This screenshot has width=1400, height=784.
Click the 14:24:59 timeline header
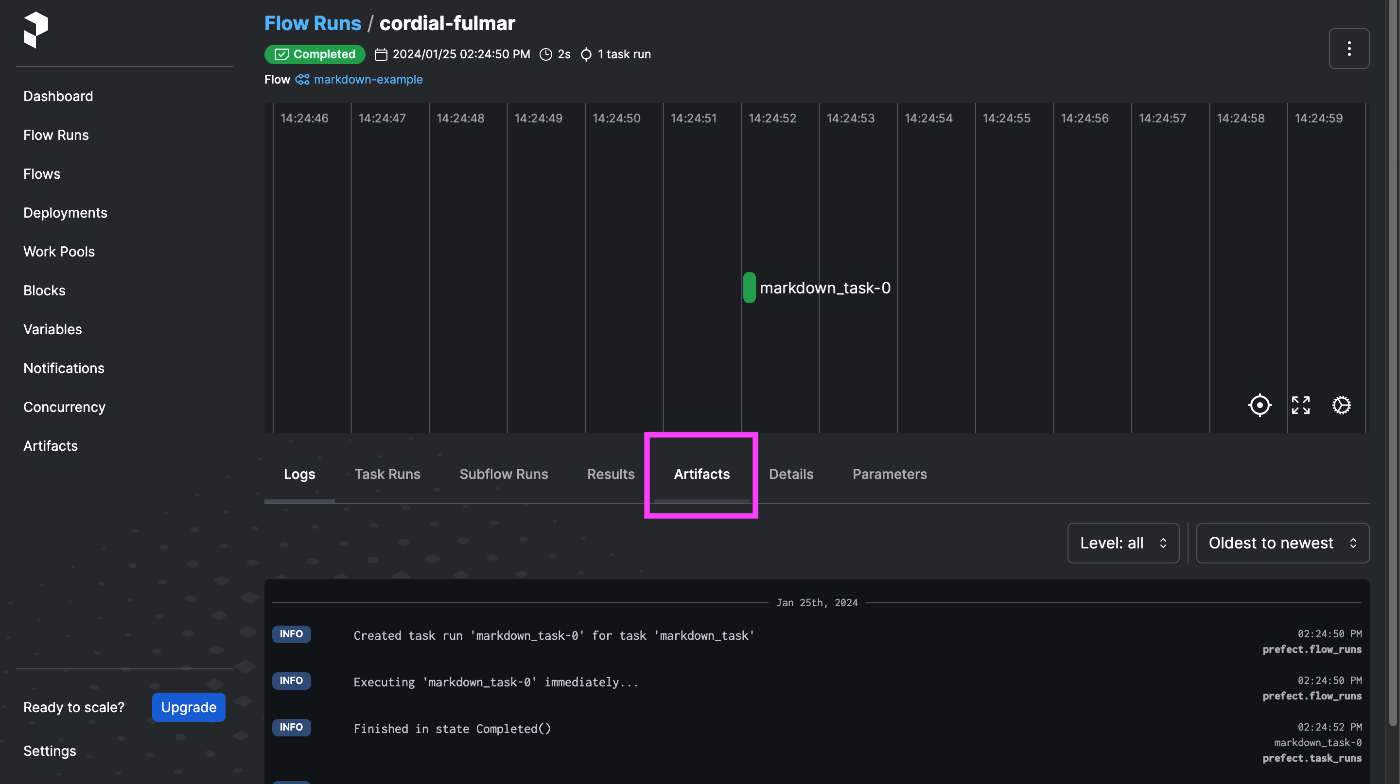[x=1319, y=118]
